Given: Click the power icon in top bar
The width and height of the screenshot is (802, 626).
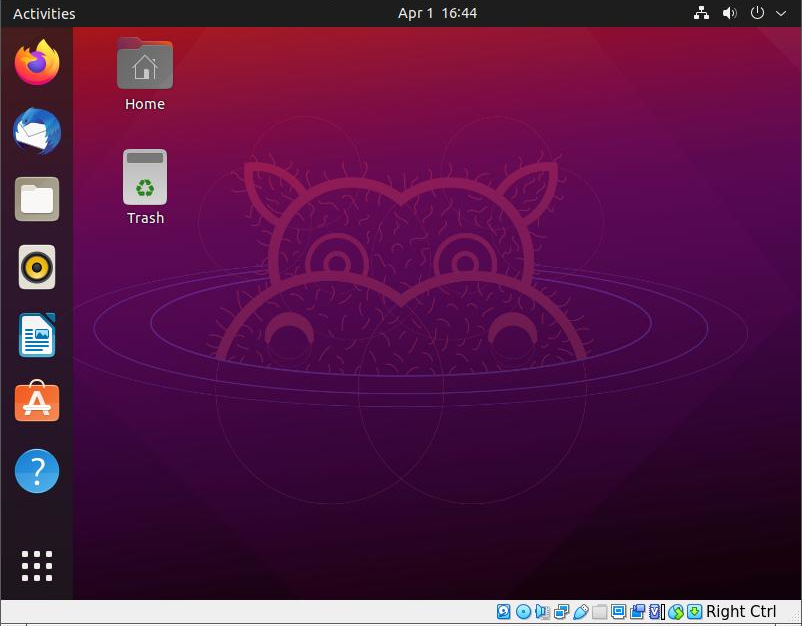Looking at the screenshot, I should point(757,13).
